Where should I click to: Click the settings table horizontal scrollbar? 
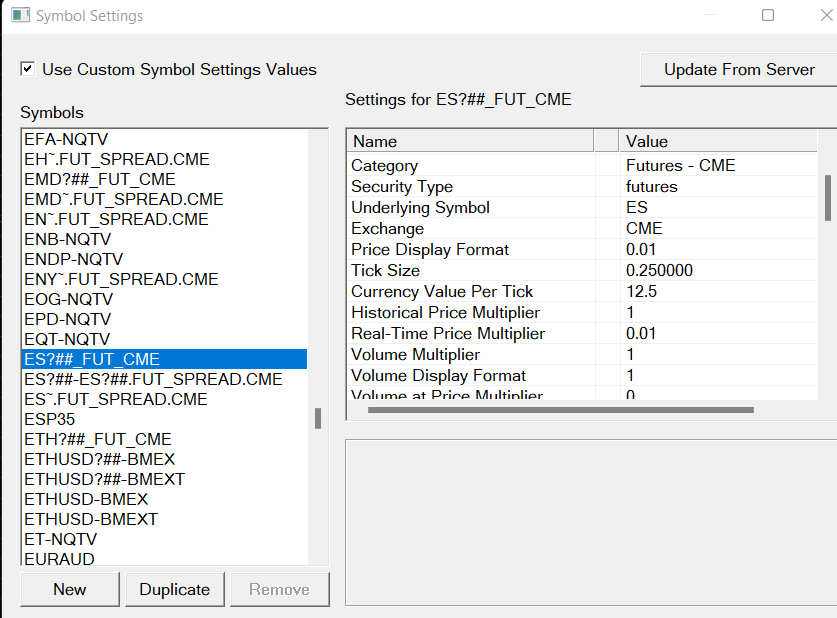point(550,409)
